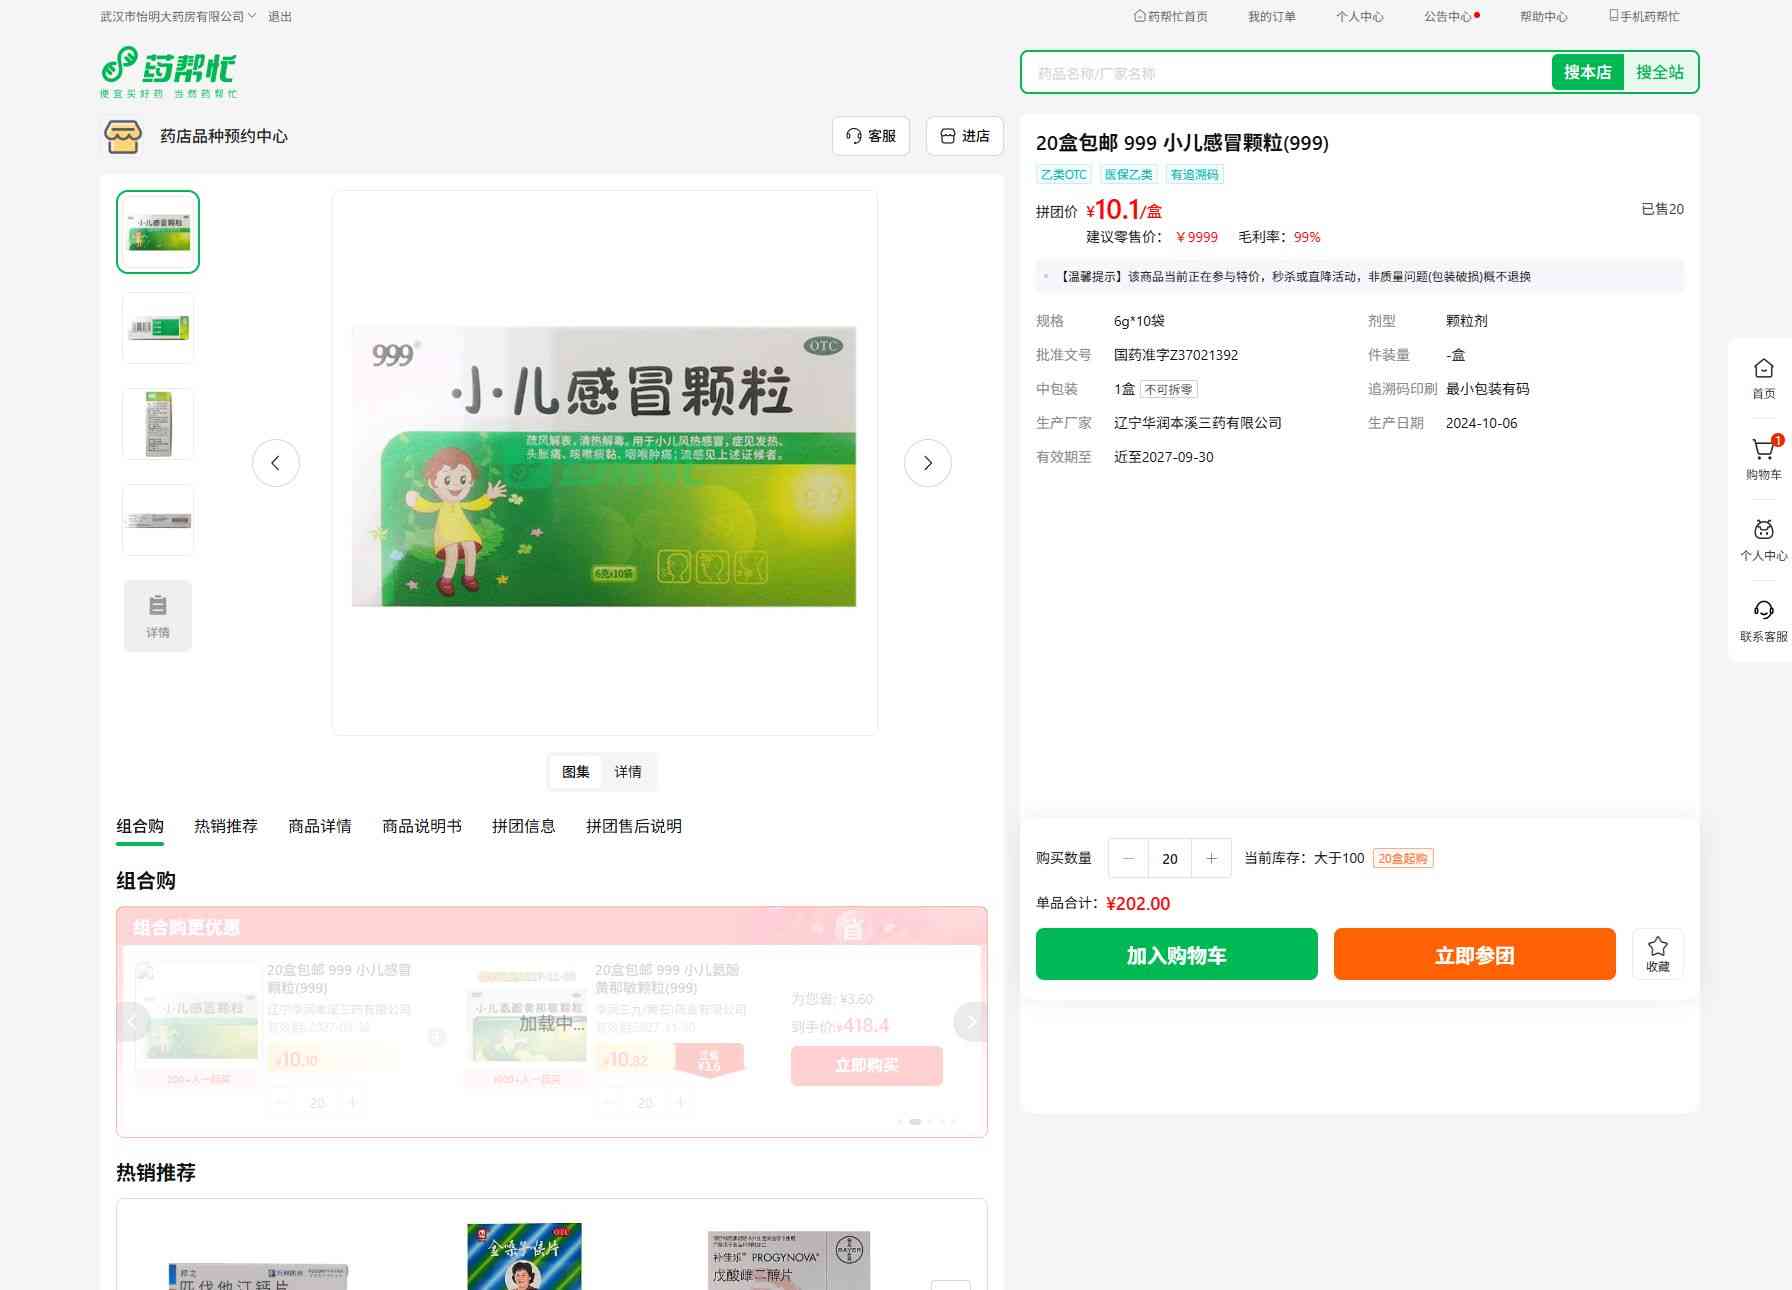Open the 拼团信息 tab
This screenshot has width=1792, height=1290.
[523, 826]
